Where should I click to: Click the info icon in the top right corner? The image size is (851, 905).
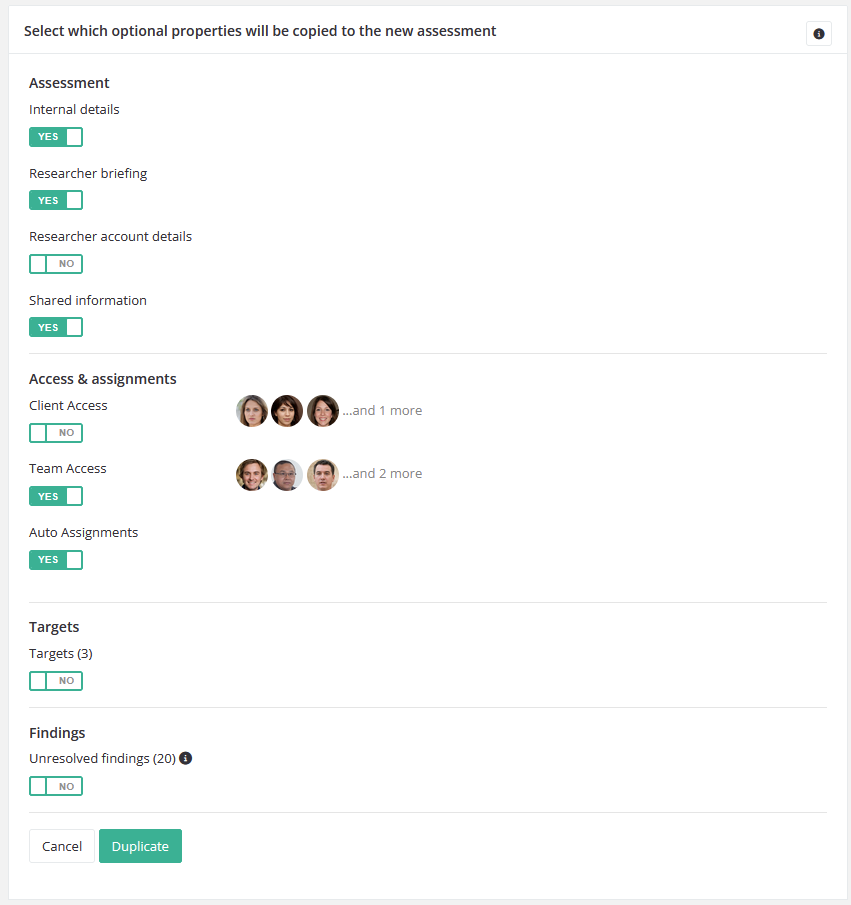tap(819, 33)
